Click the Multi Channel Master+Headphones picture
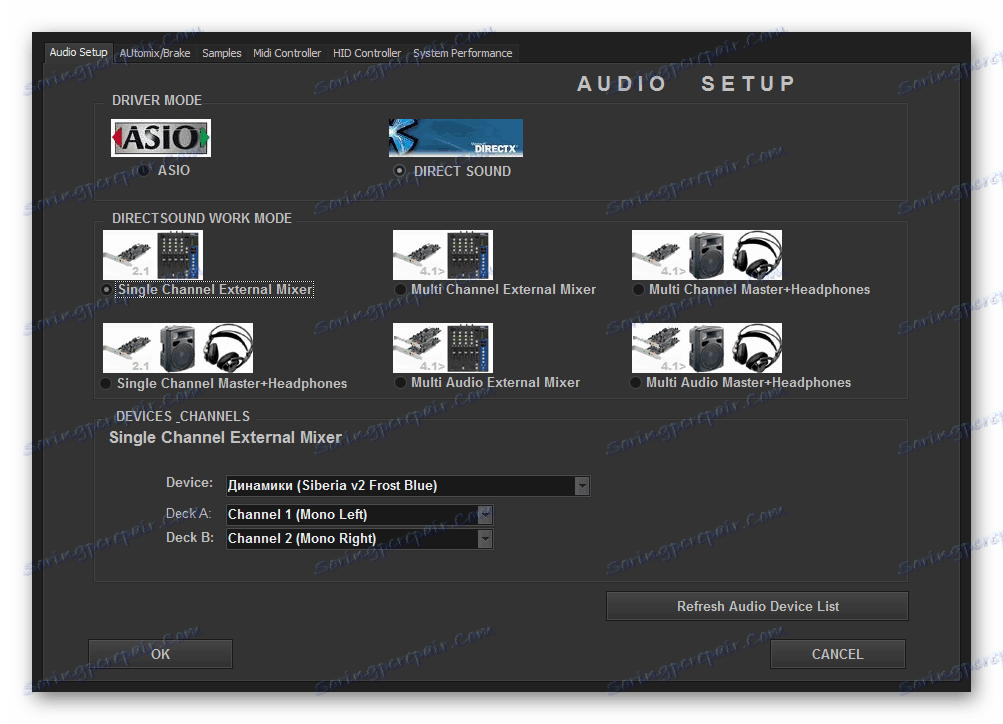Screen dimensions: 1003x724 (x=707, y=255)
